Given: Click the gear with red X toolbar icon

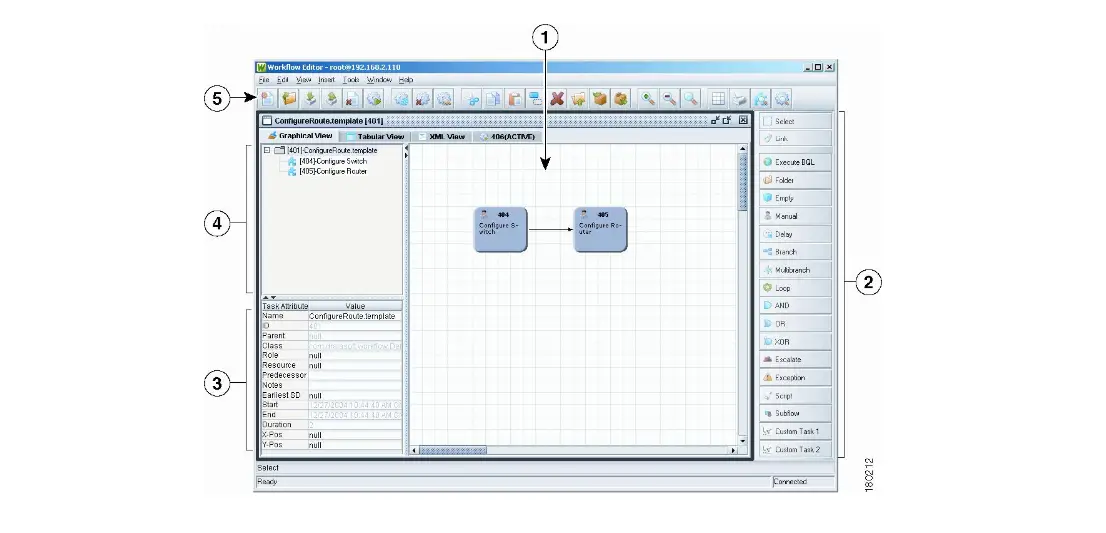Looking at the screenshot, I should (x=423, y=99).
